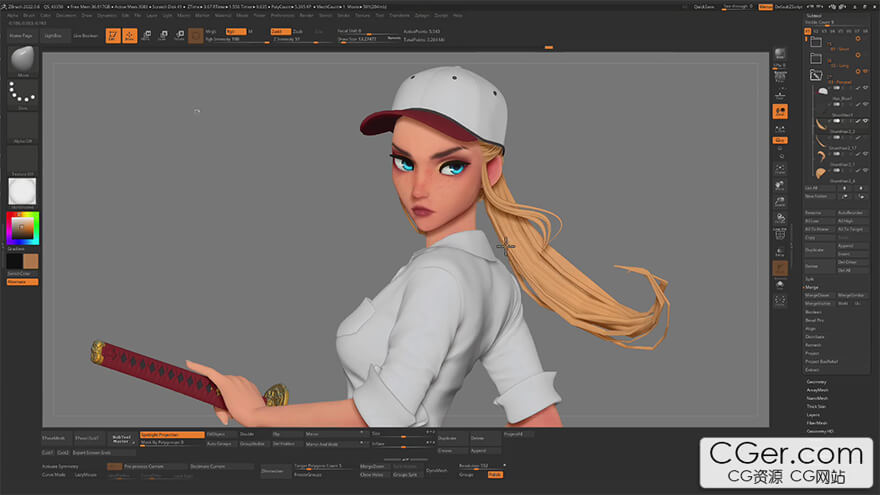Click the Xpose icon on right shelf
The width and height of the screenshot is (880, 495).
(780, 301)
